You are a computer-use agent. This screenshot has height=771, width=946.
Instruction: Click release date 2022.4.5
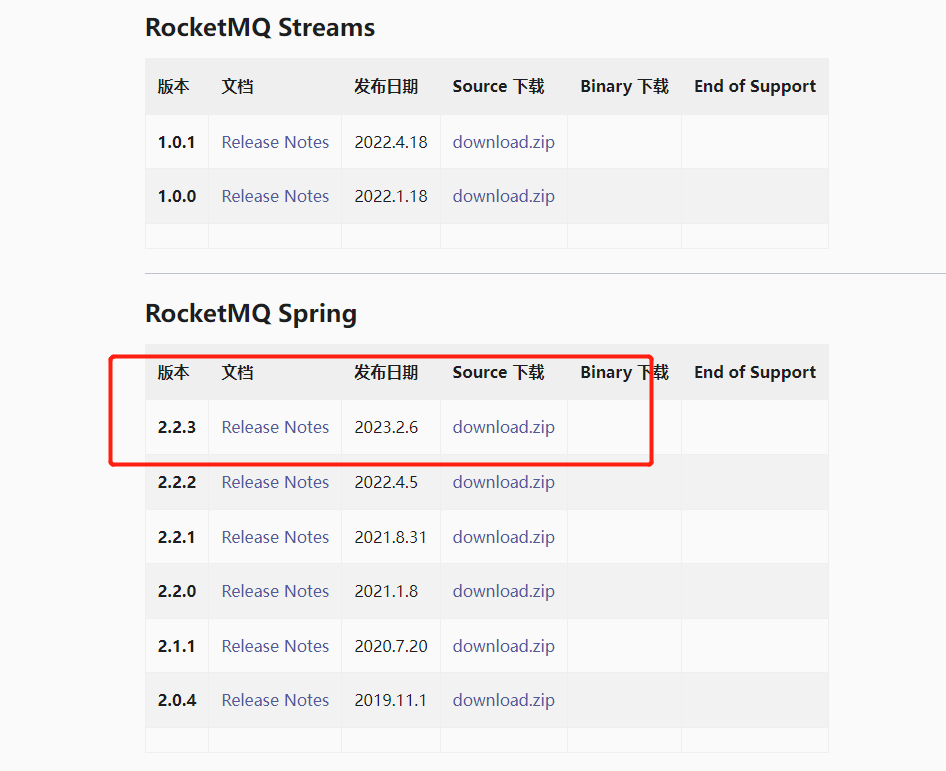pyautogui.click(x=386, y=483)
